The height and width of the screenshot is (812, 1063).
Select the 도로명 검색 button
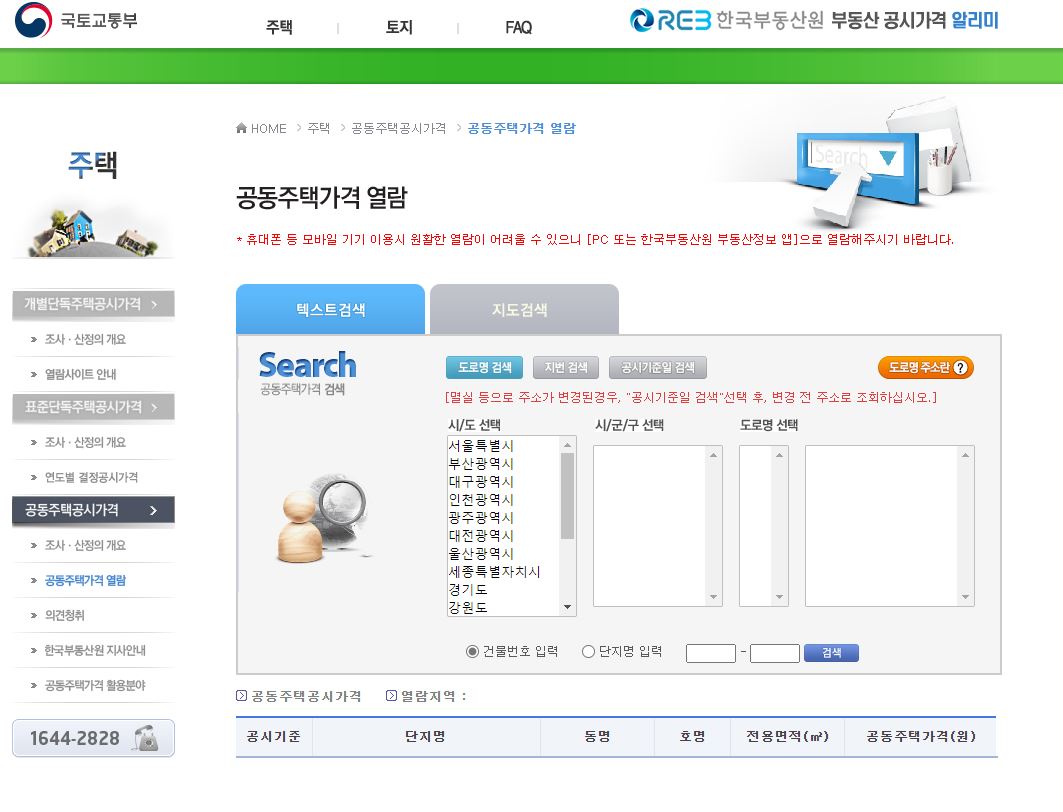[x=484, y=367]
